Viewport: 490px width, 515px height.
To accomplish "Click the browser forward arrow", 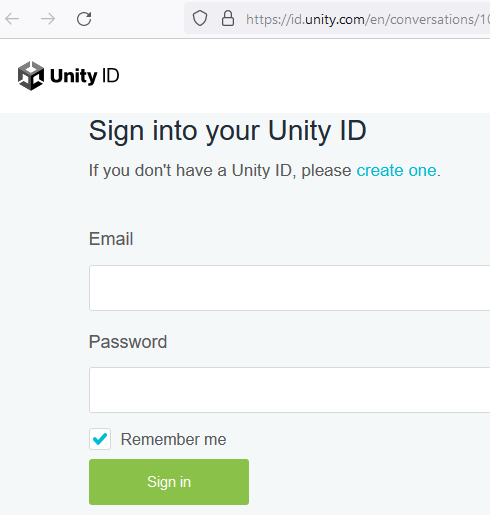I will point(48,19).
